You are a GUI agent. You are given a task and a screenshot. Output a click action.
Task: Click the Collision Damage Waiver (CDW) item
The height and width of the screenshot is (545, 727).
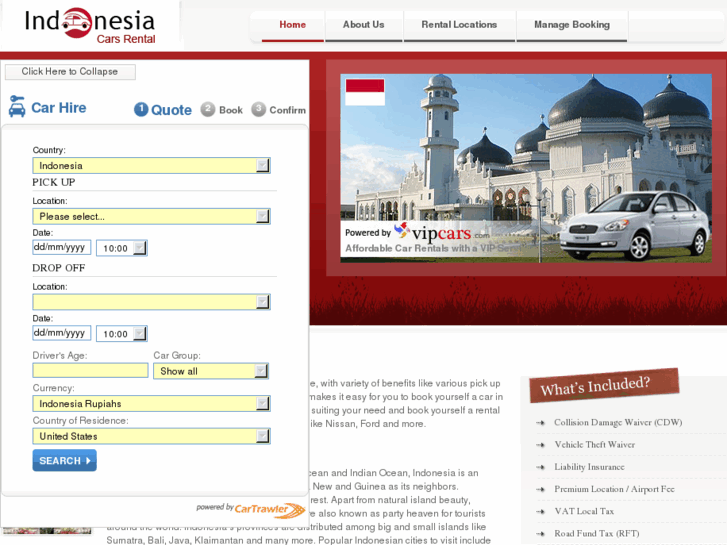point(618,423)
